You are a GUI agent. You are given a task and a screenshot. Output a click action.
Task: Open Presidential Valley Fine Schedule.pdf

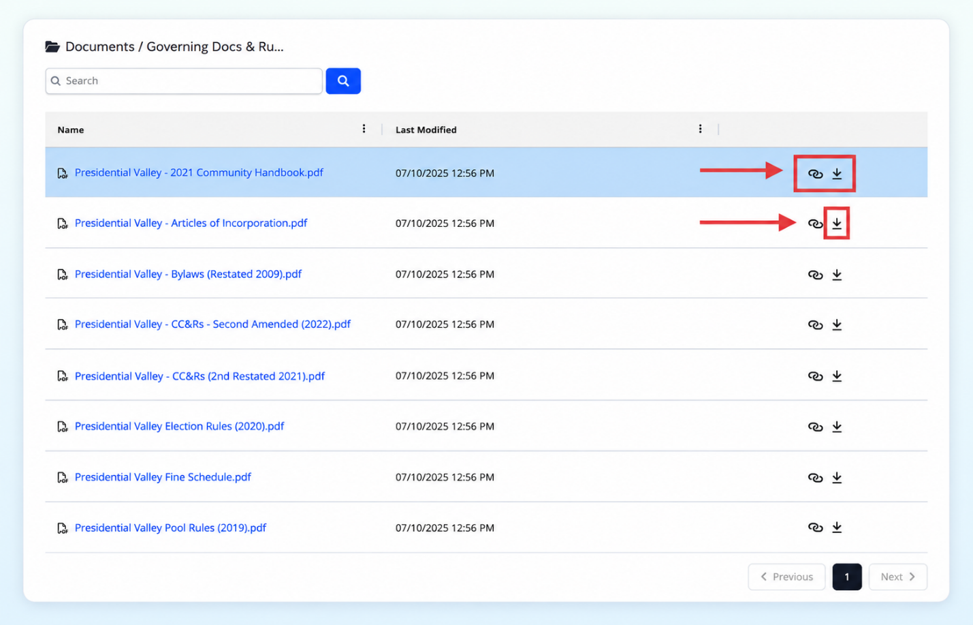163,477
